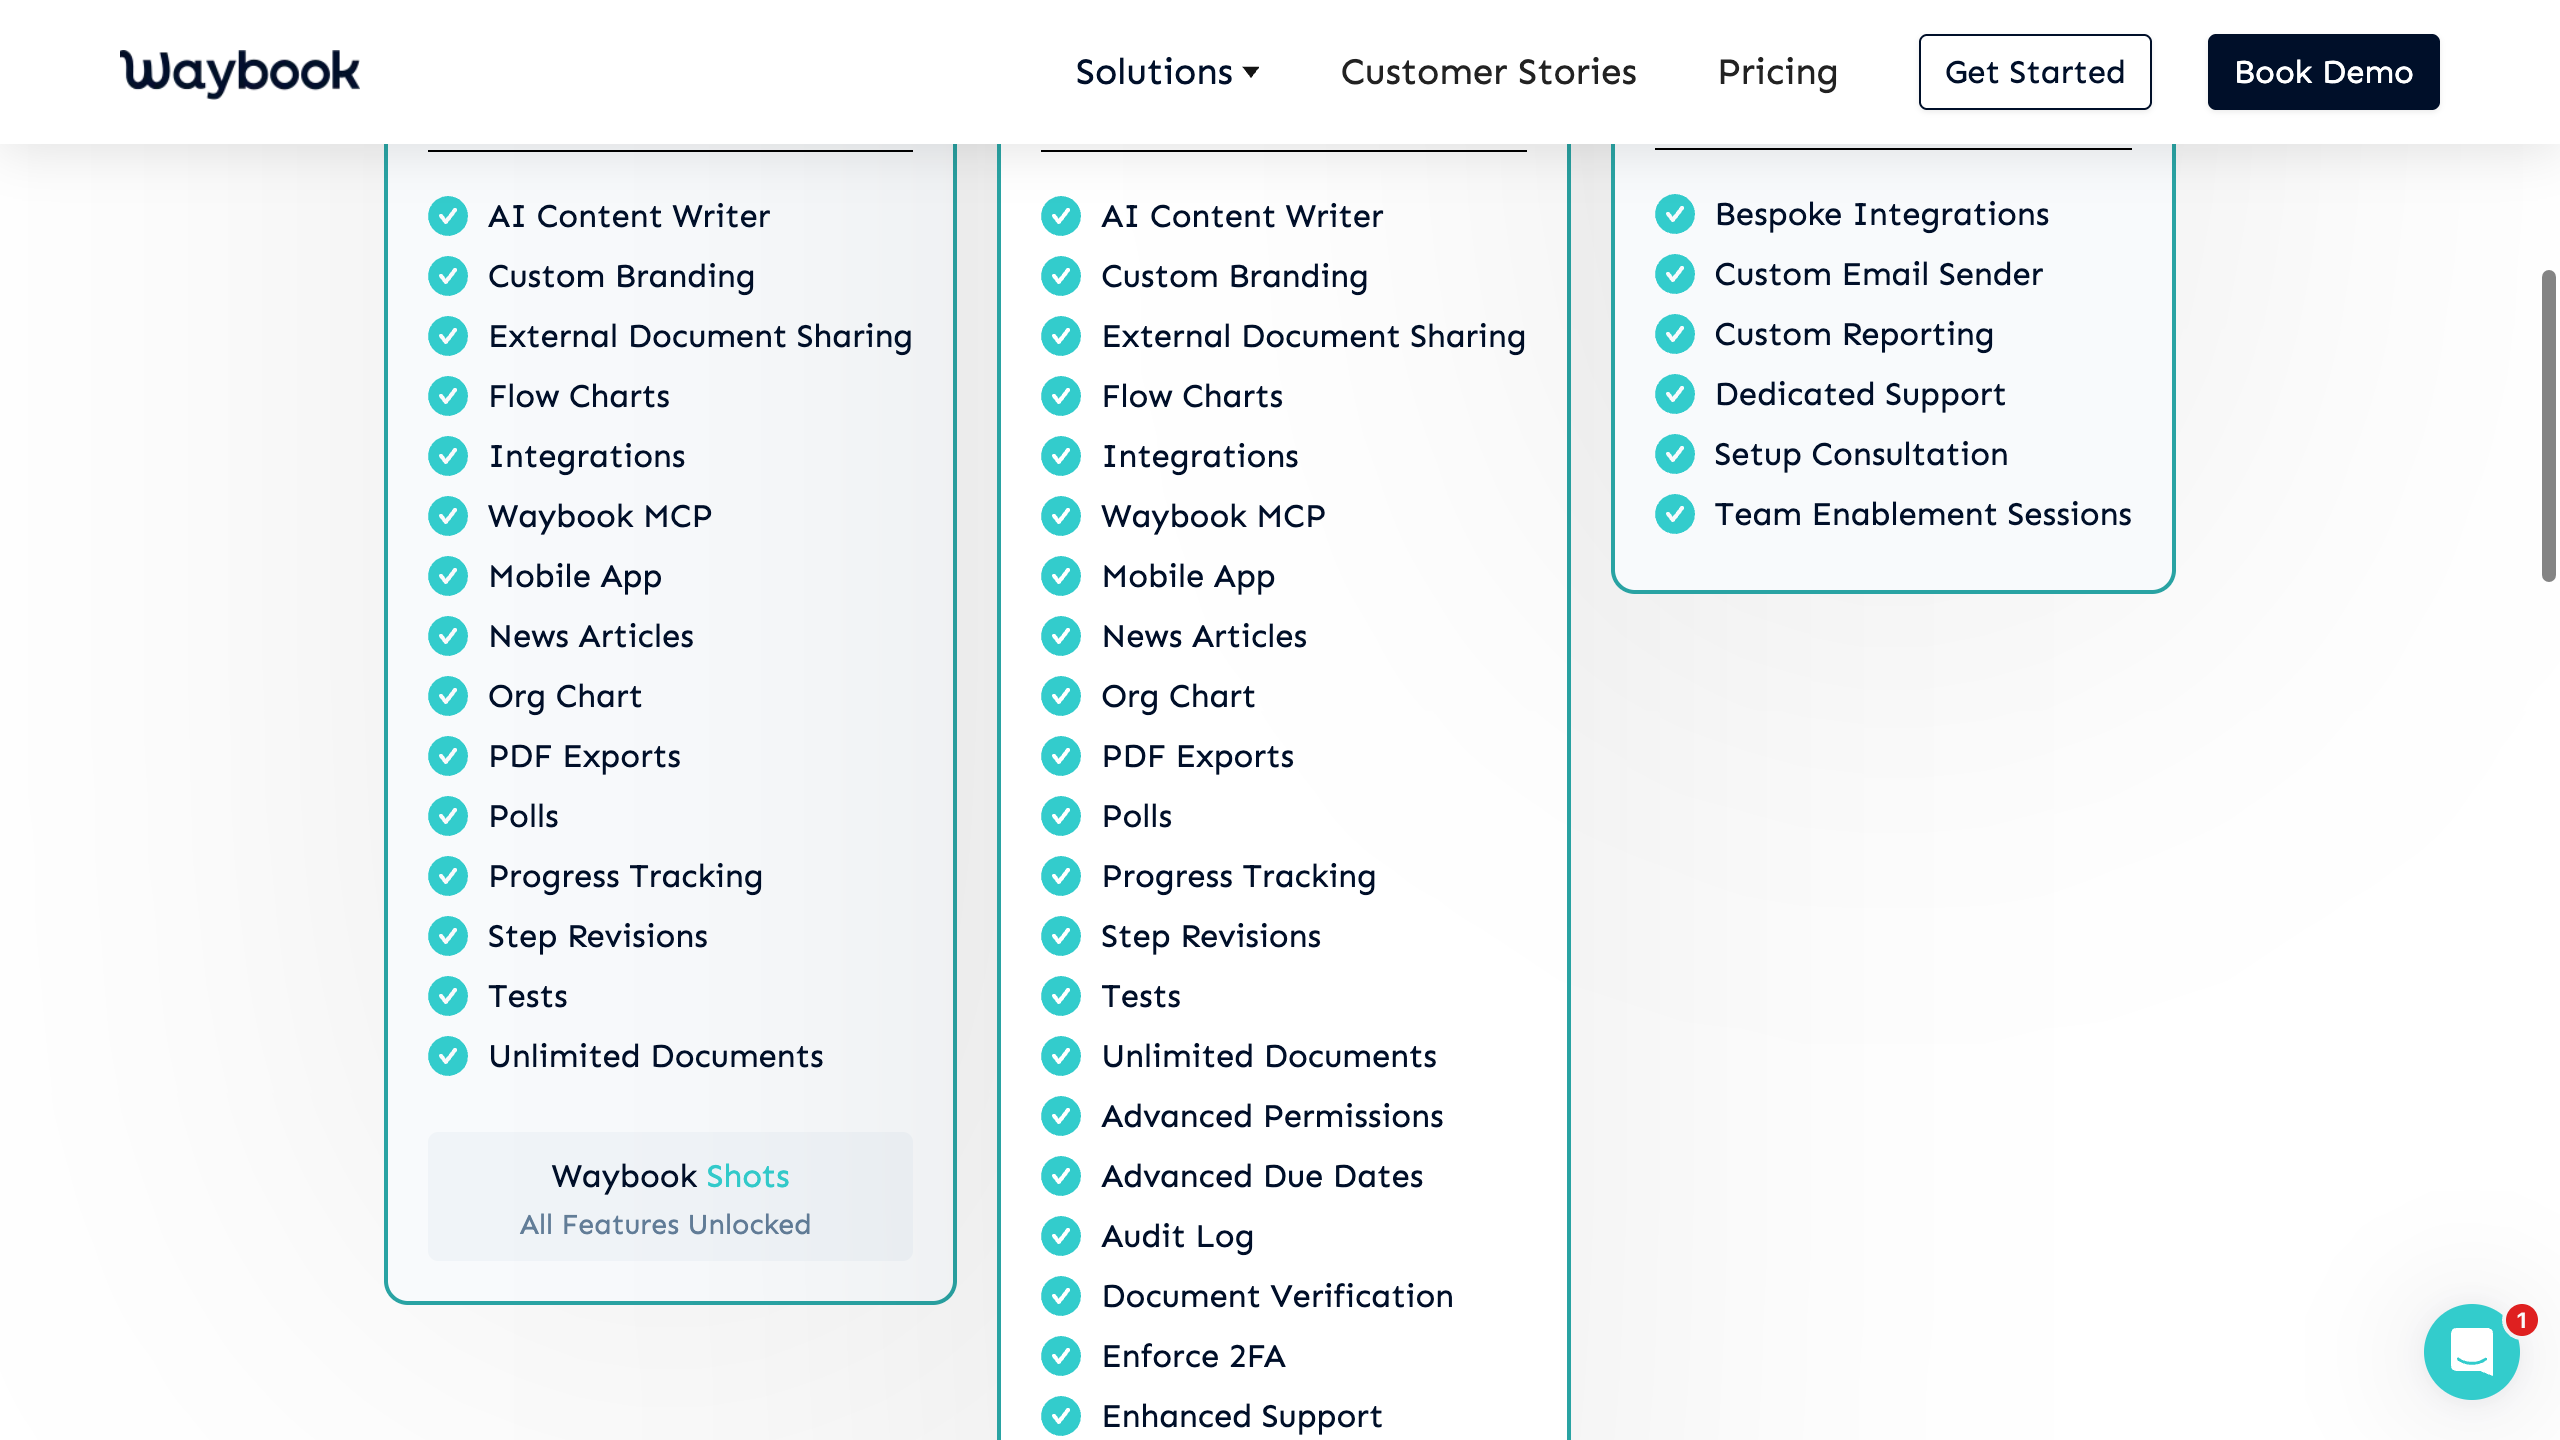Click the checkmark beside Bespoke Integrations
The image size is (2560, 1440).
[1674, 214]
